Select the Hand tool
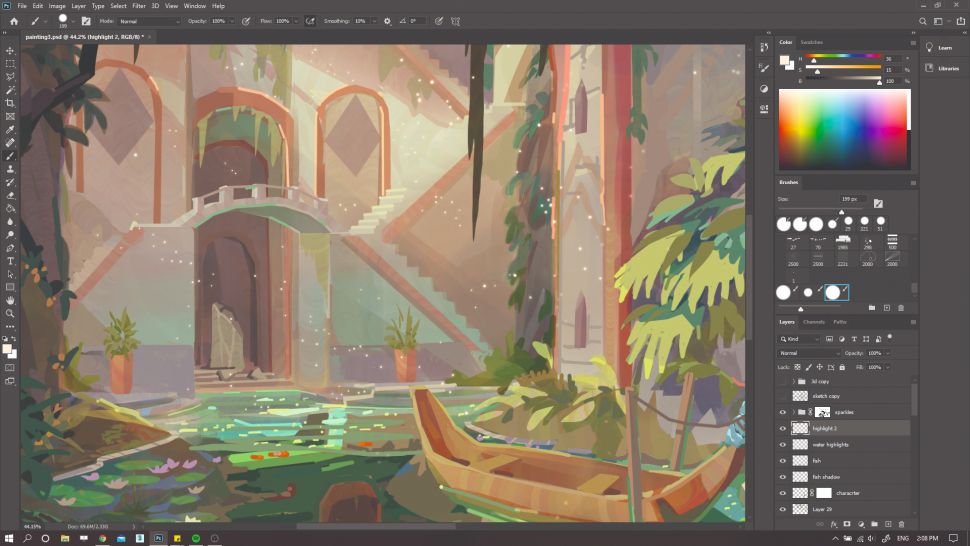Viewport: 970px width, 546px height. click(x=10, y=300)
